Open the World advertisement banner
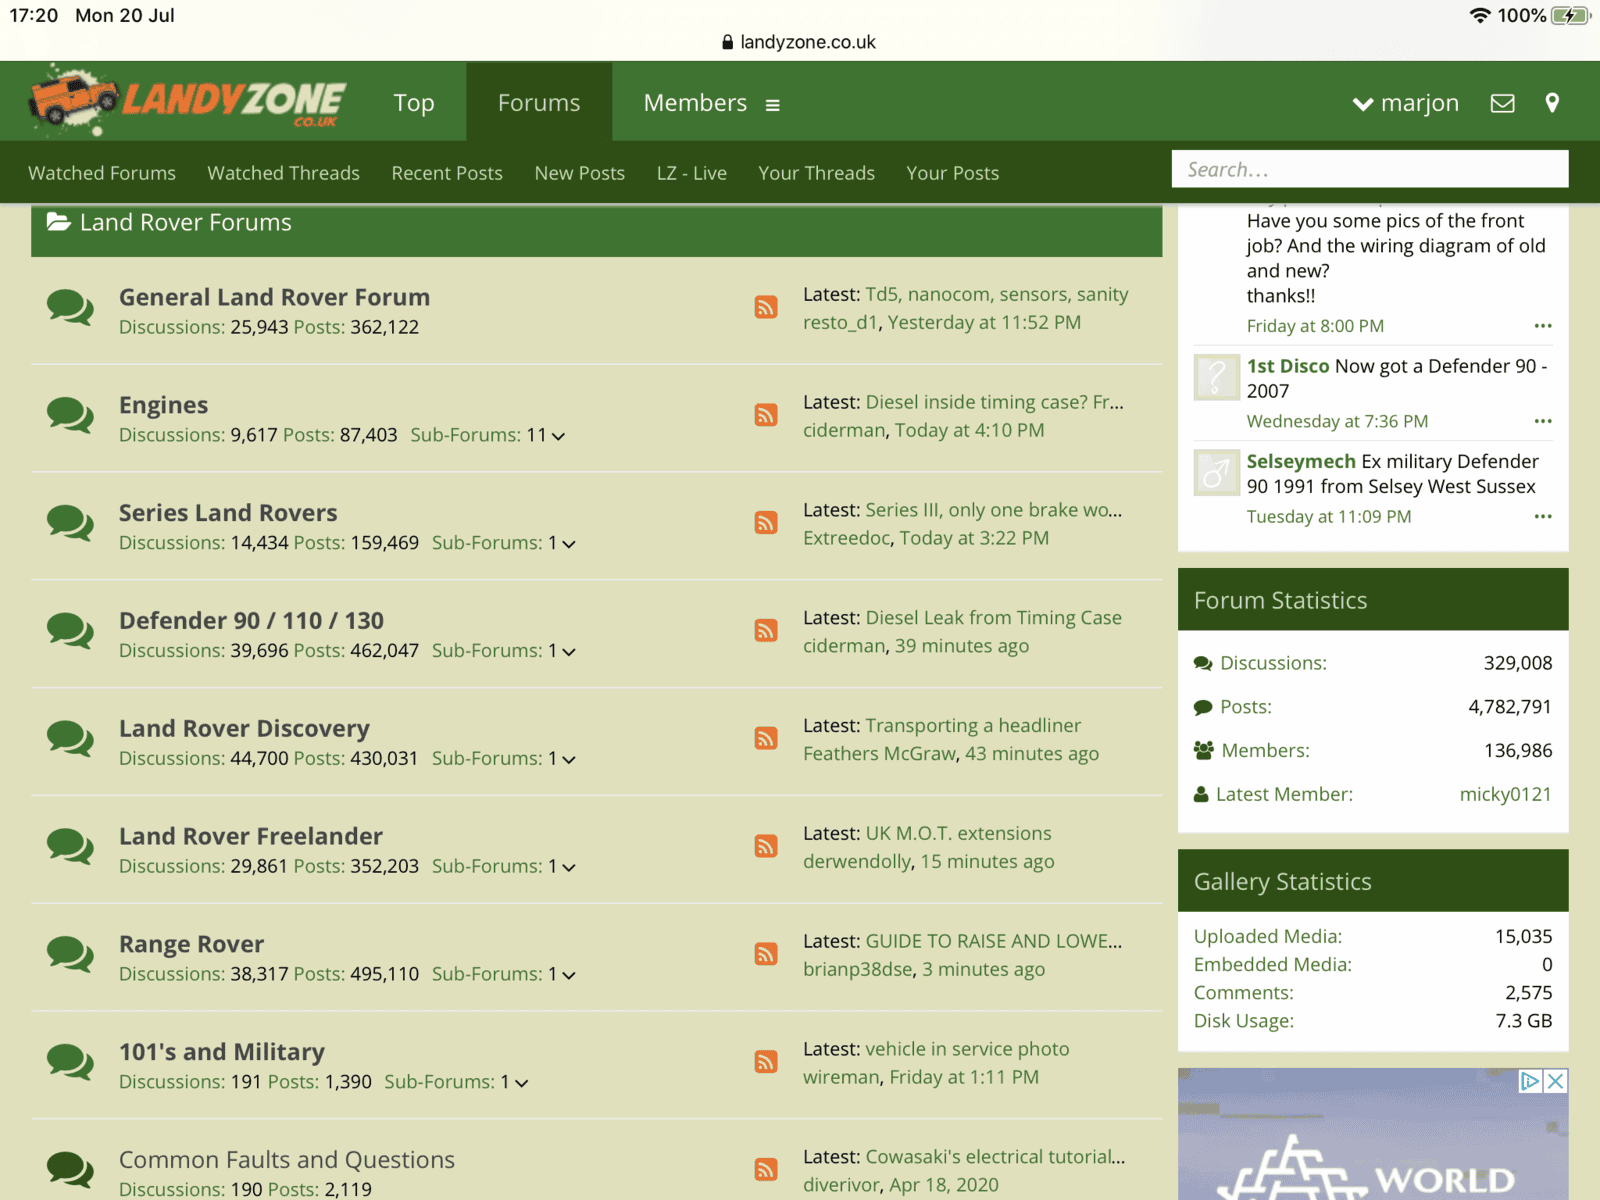Viewport: 1600px width, 1200px height. tap(1373, 1134)
